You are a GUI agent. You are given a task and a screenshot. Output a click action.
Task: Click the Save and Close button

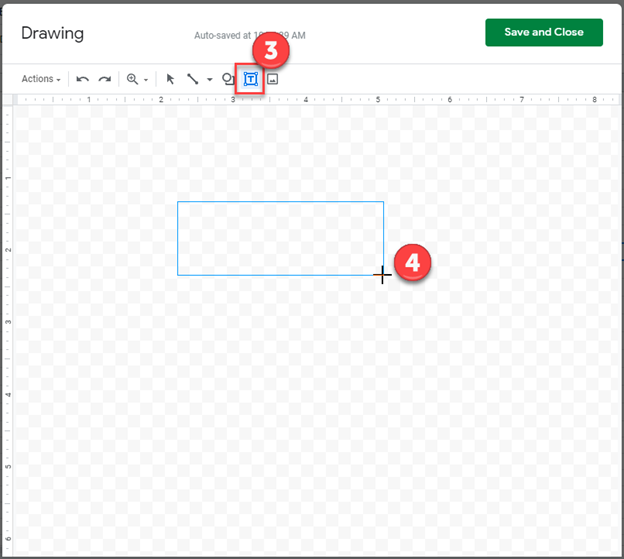(544, 32)
